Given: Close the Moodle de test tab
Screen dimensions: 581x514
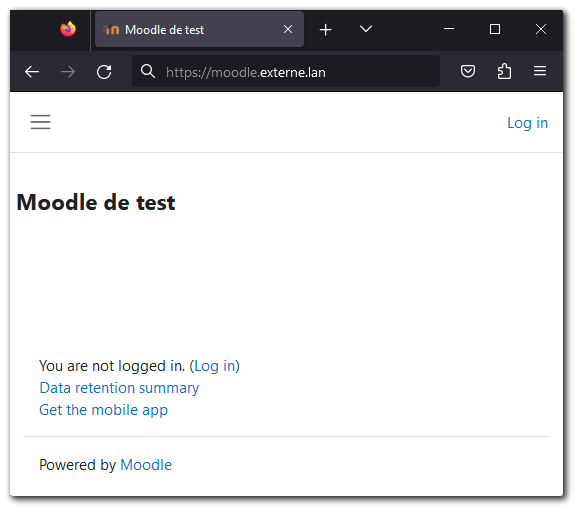Looking at the screenshot, I should pos(288,29).
